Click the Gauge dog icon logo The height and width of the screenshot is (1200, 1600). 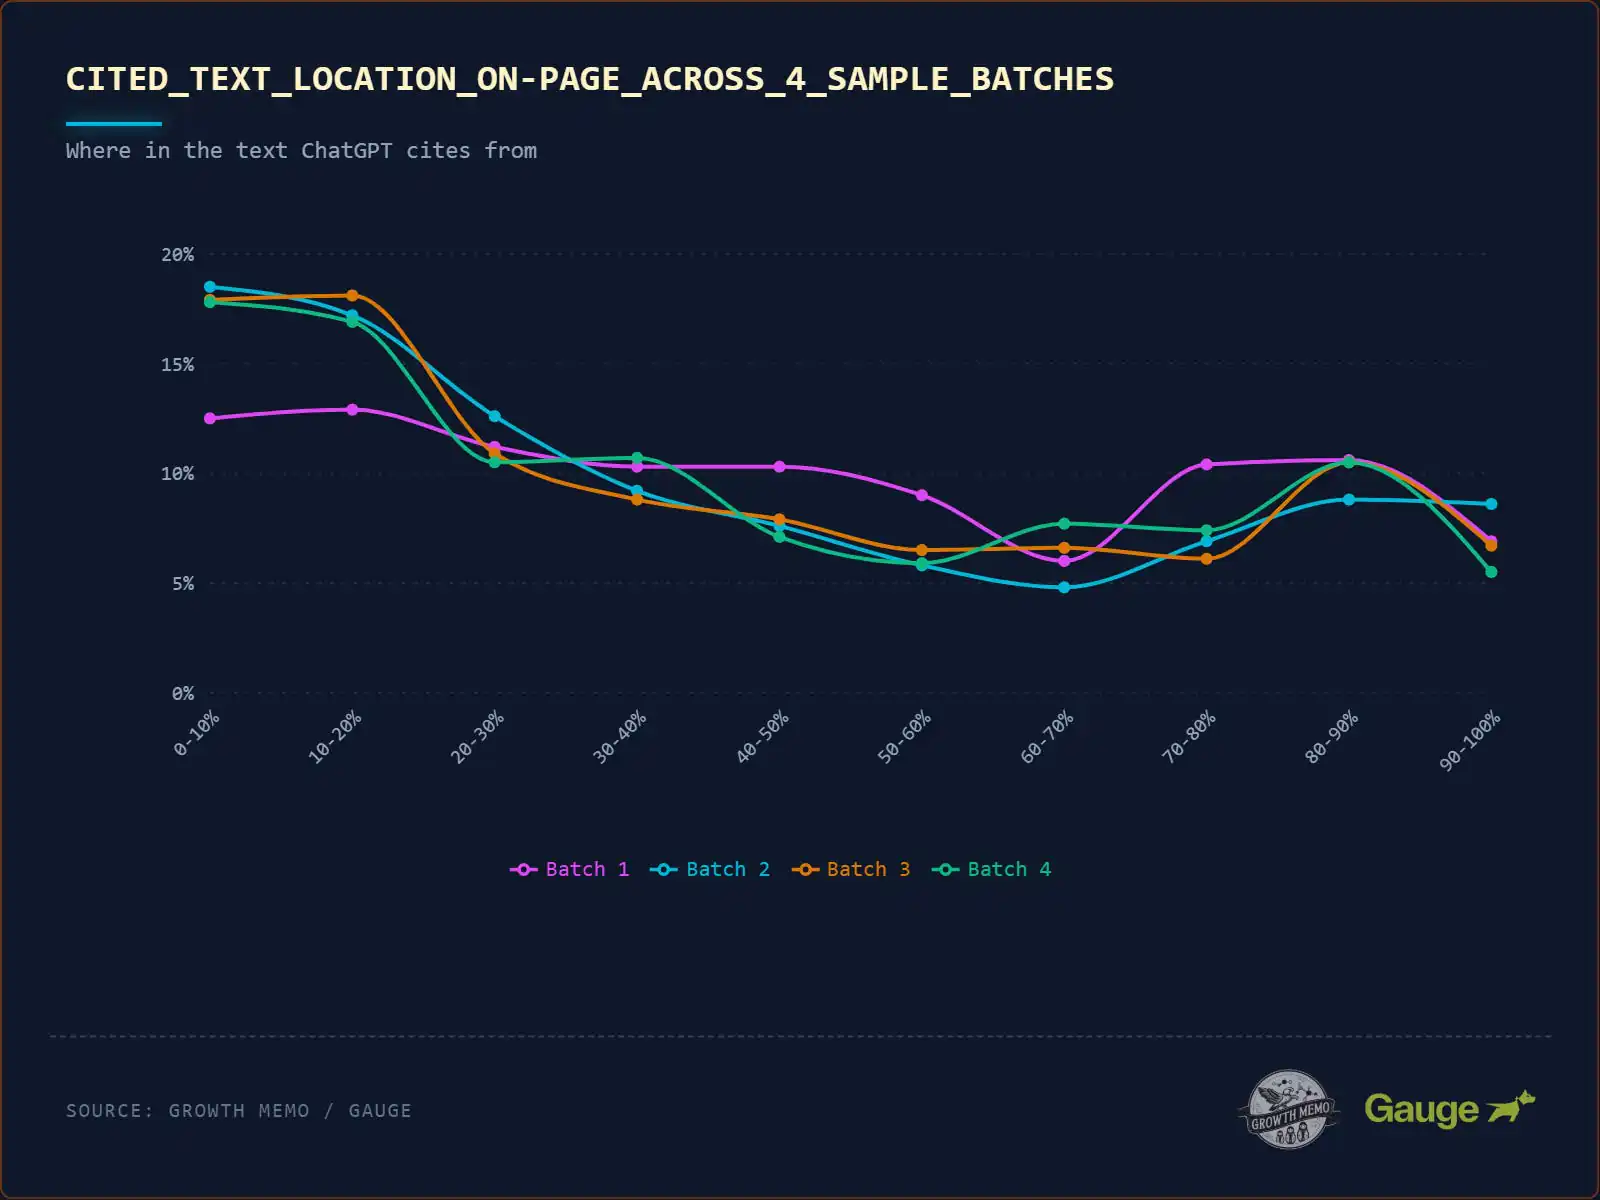pyautogui.click(x=1510, y=1108)
